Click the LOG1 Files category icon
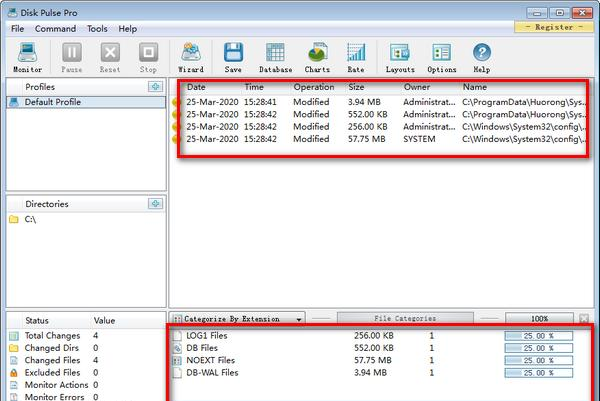The height and width of the screenshot is (401, 600). tap(177, 336)
